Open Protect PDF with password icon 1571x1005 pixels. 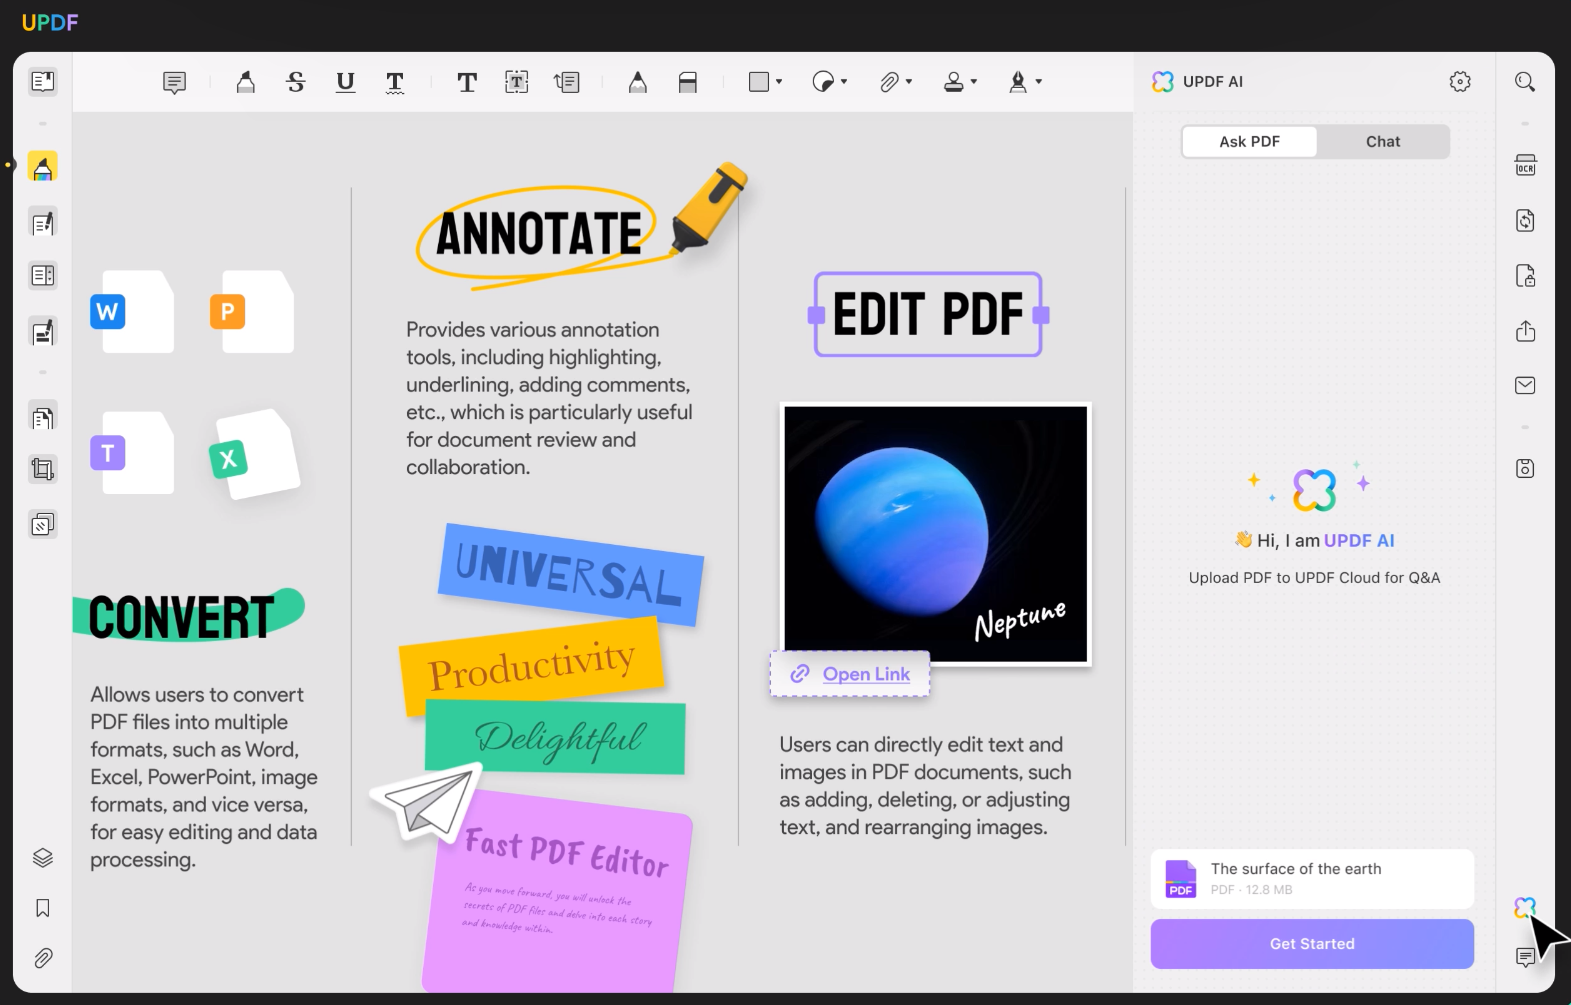pyautogui.click(x=1525, y=276)
